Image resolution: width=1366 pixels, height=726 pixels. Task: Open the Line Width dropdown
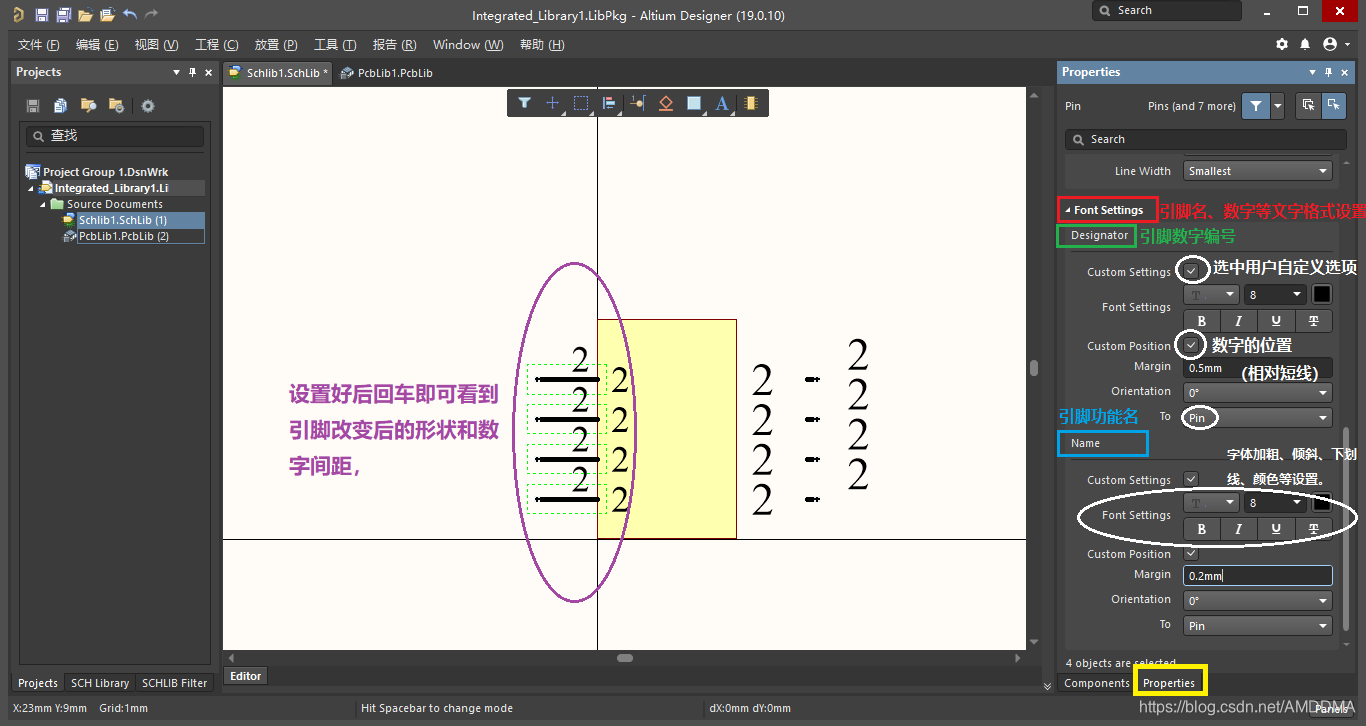[1257, 171]
